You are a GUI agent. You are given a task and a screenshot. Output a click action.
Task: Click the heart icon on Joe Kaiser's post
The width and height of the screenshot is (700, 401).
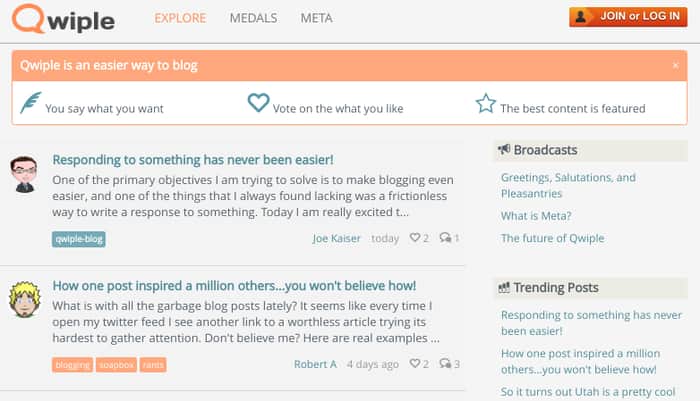[415, 238]
